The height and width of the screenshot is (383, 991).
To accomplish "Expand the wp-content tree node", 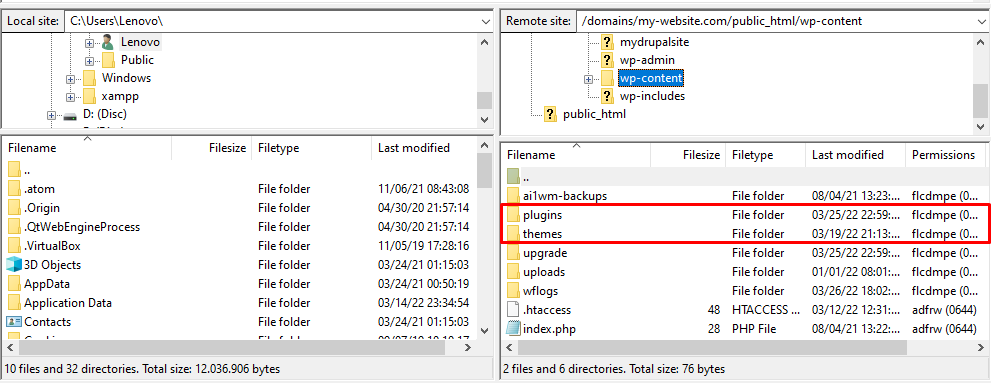I will [588, 79].
